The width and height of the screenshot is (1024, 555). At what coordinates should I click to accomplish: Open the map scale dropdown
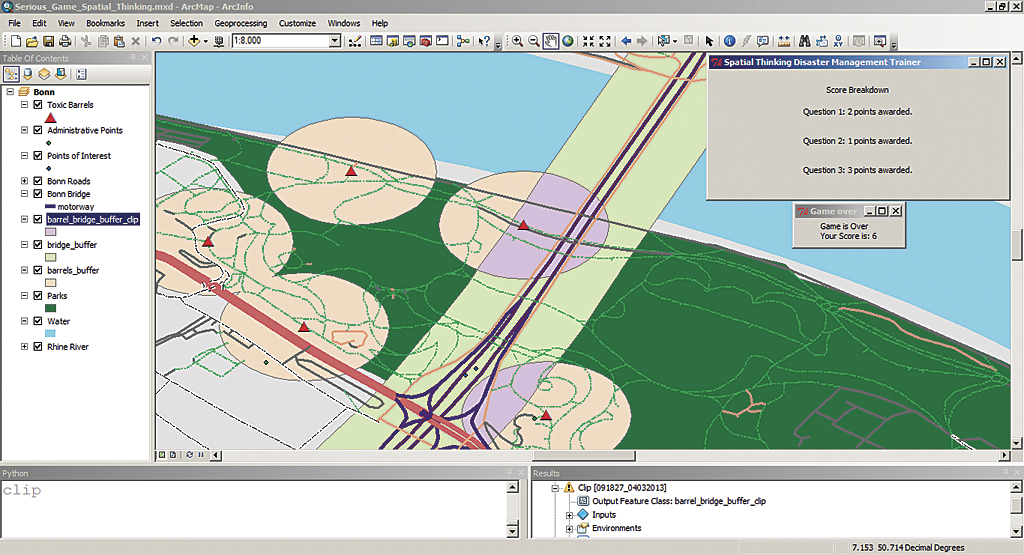[335, 42]
